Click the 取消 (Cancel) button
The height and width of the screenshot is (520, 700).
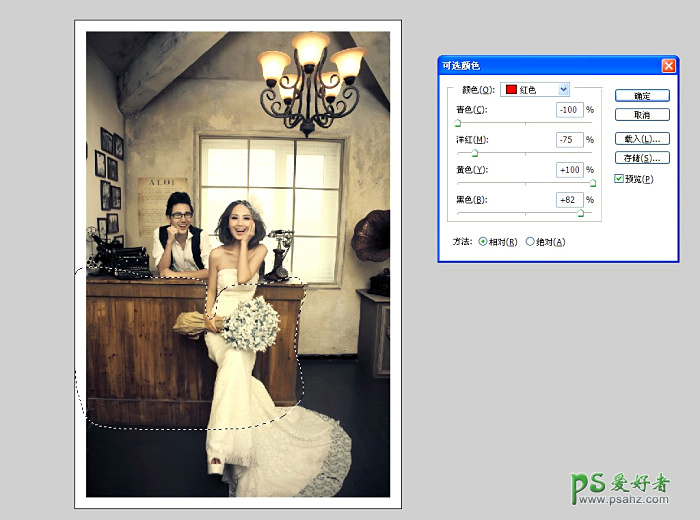click(642, 115)
